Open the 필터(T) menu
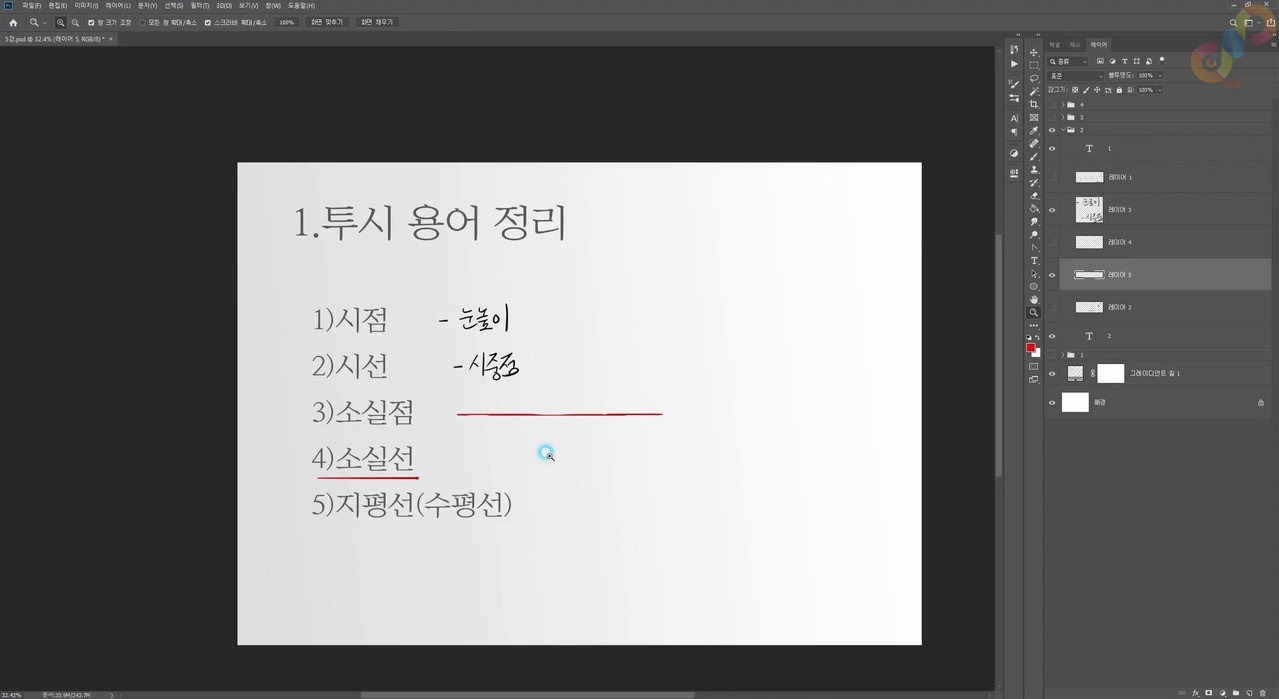The width and height of the screenshot is (1279, 699). click(199, 5)
